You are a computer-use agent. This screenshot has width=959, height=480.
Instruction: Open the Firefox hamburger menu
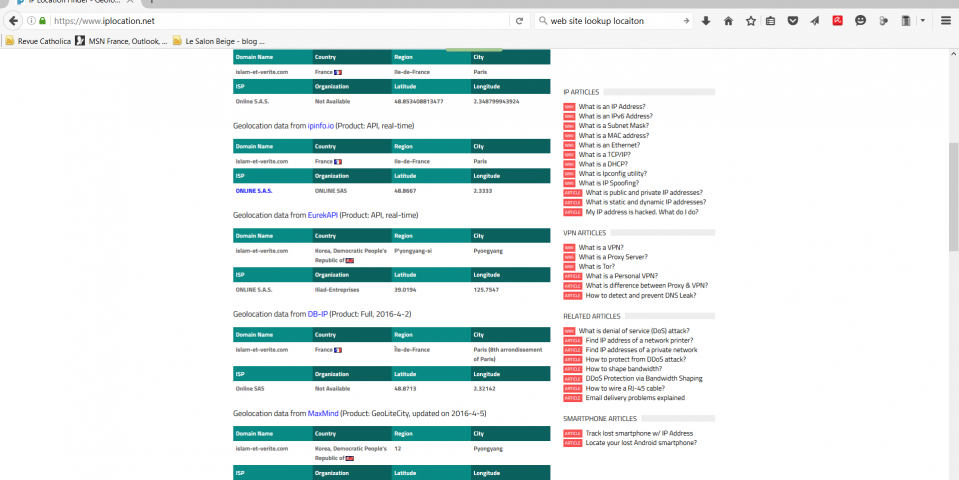[x=946, y=21]
